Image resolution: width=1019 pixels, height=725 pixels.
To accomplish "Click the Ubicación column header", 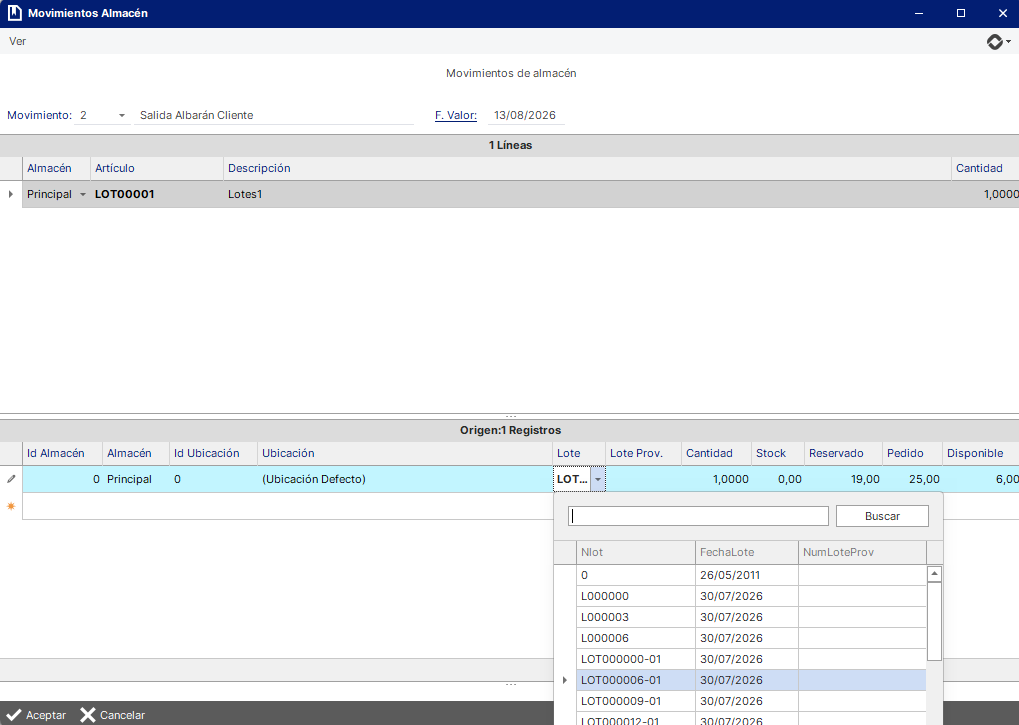I will (405, 453).
